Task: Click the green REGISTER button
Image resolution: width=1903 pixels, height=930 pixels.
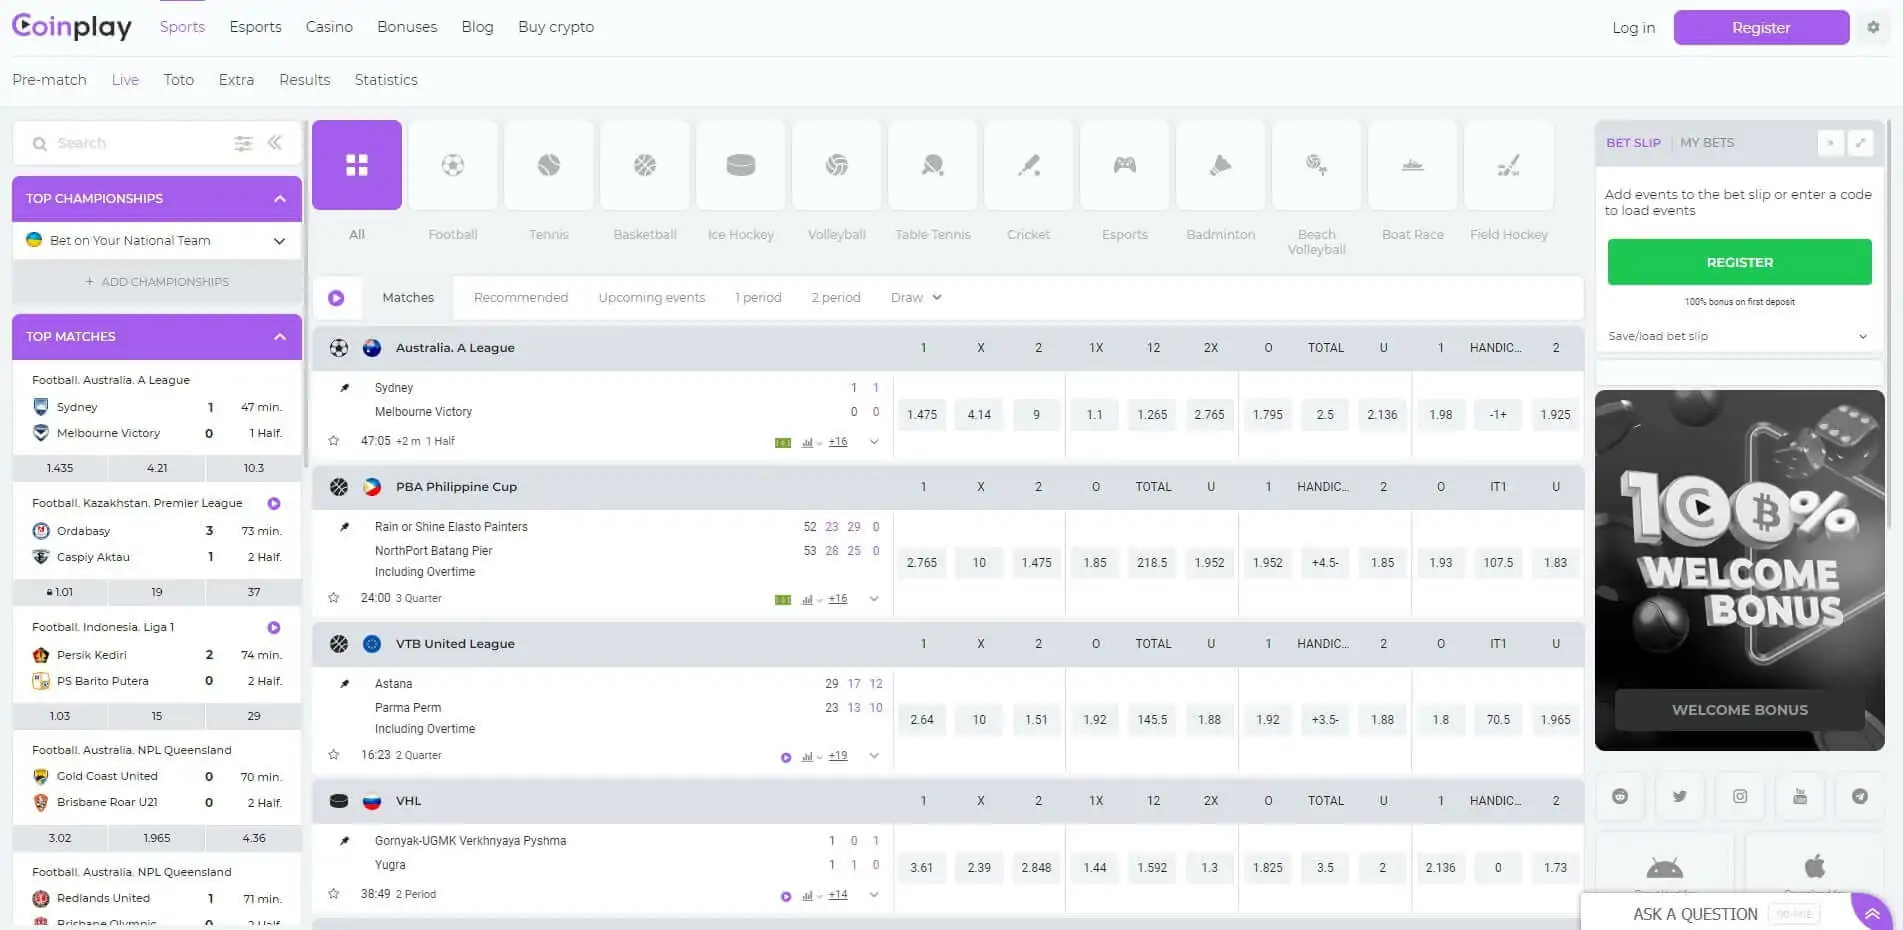Action: pos(1739,261)
